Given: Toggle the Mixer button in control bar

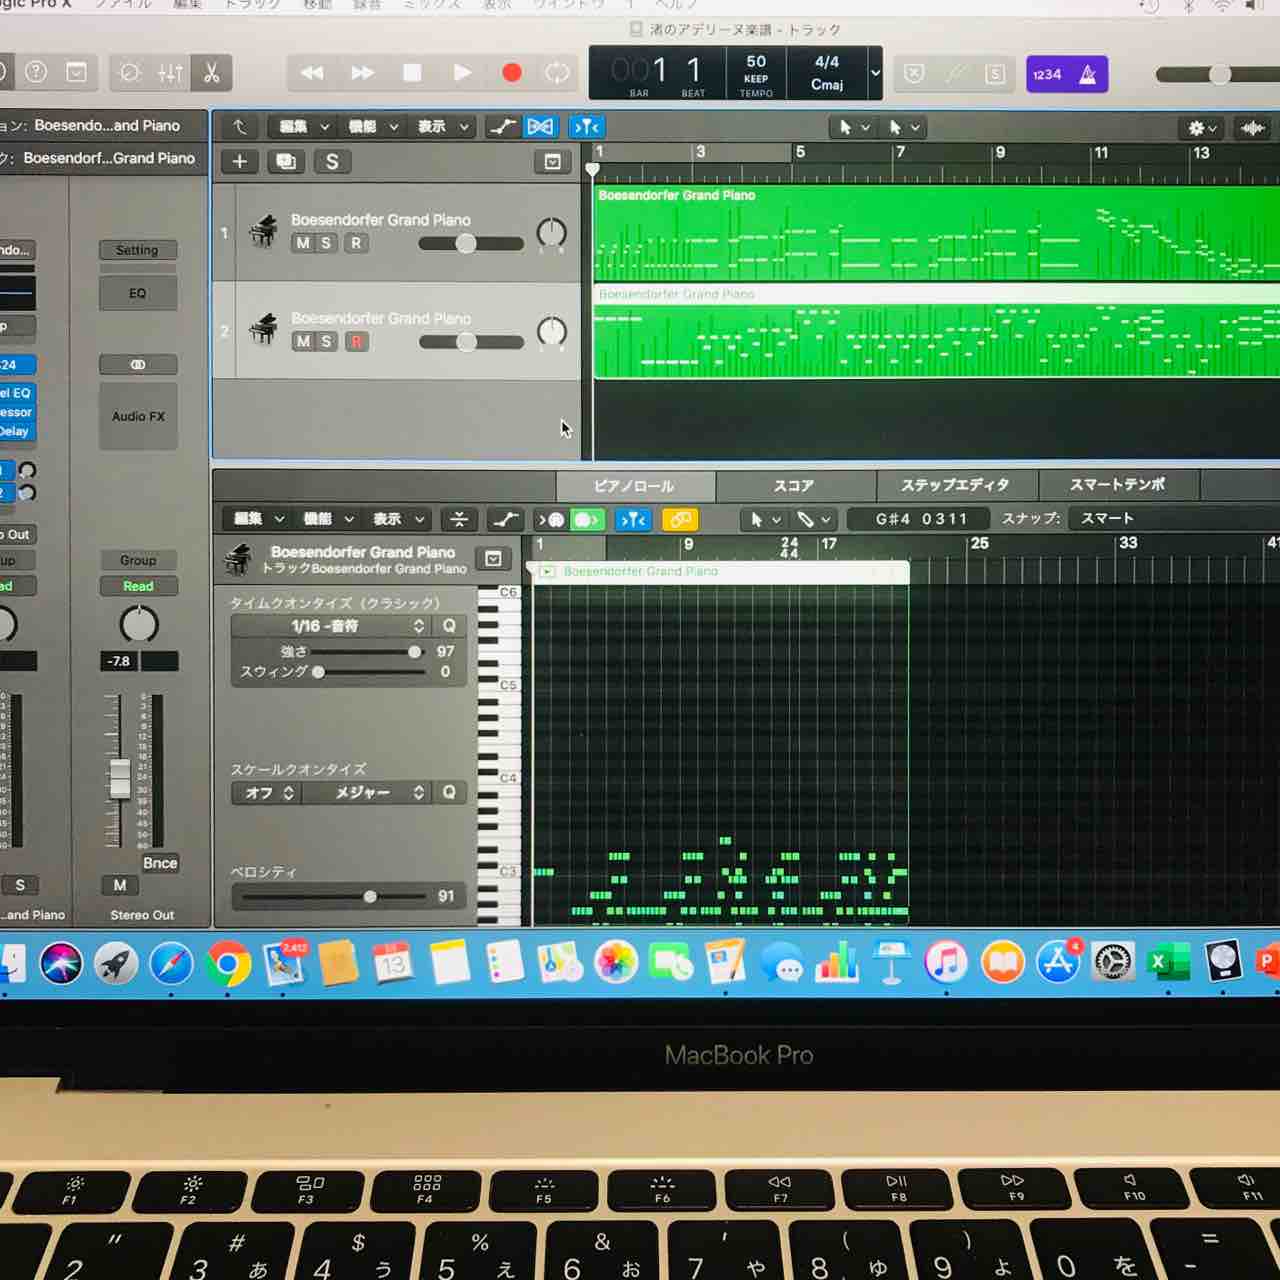Looking at the screenshot, I should click(170, 73).
